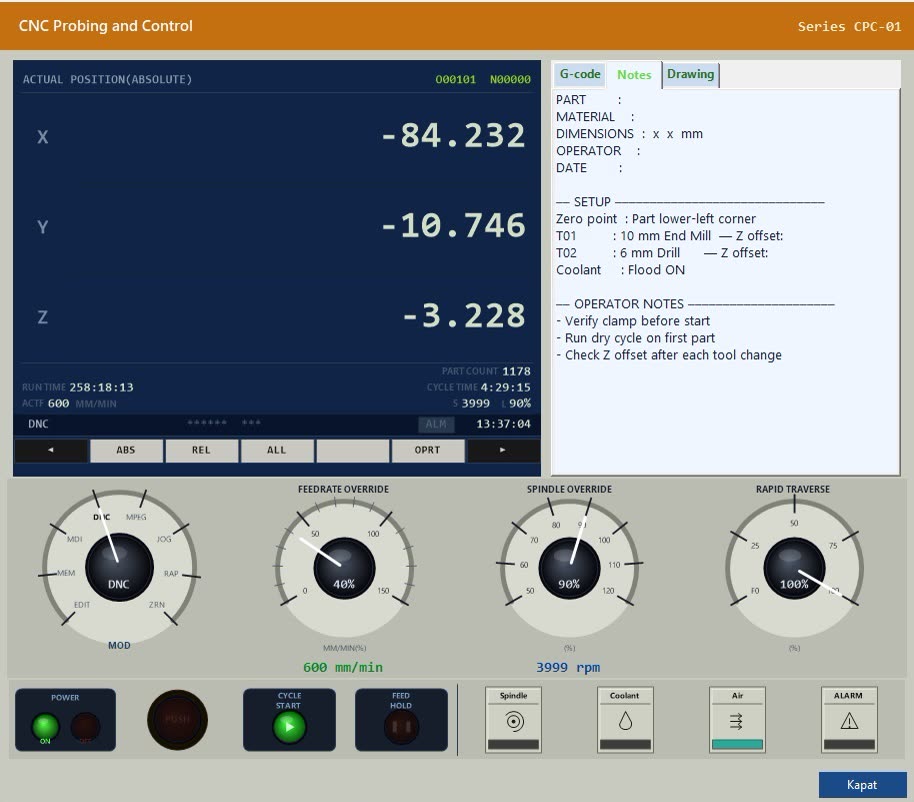Click the cycle time 4:29:15

tap(505, 387)
